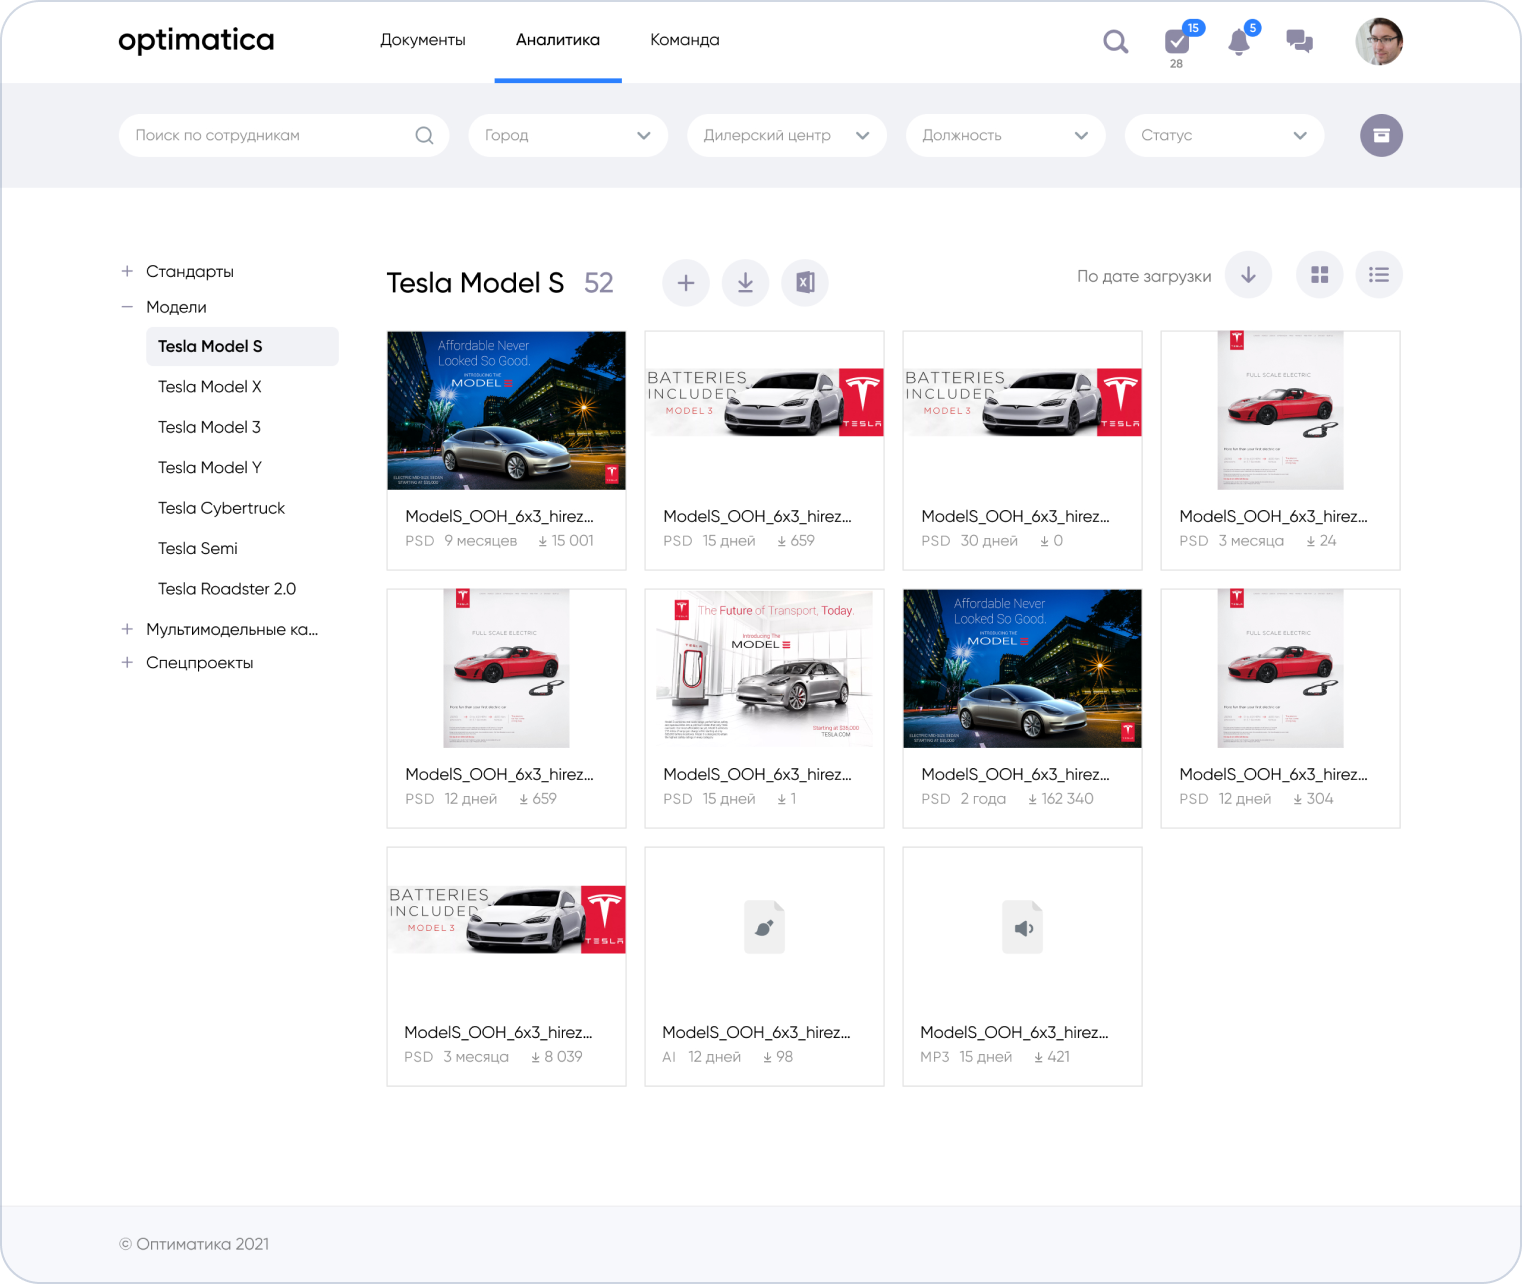1522x1284 pixels.
Task: Click the 421 downloads counter
Action: [1052, 1057]
